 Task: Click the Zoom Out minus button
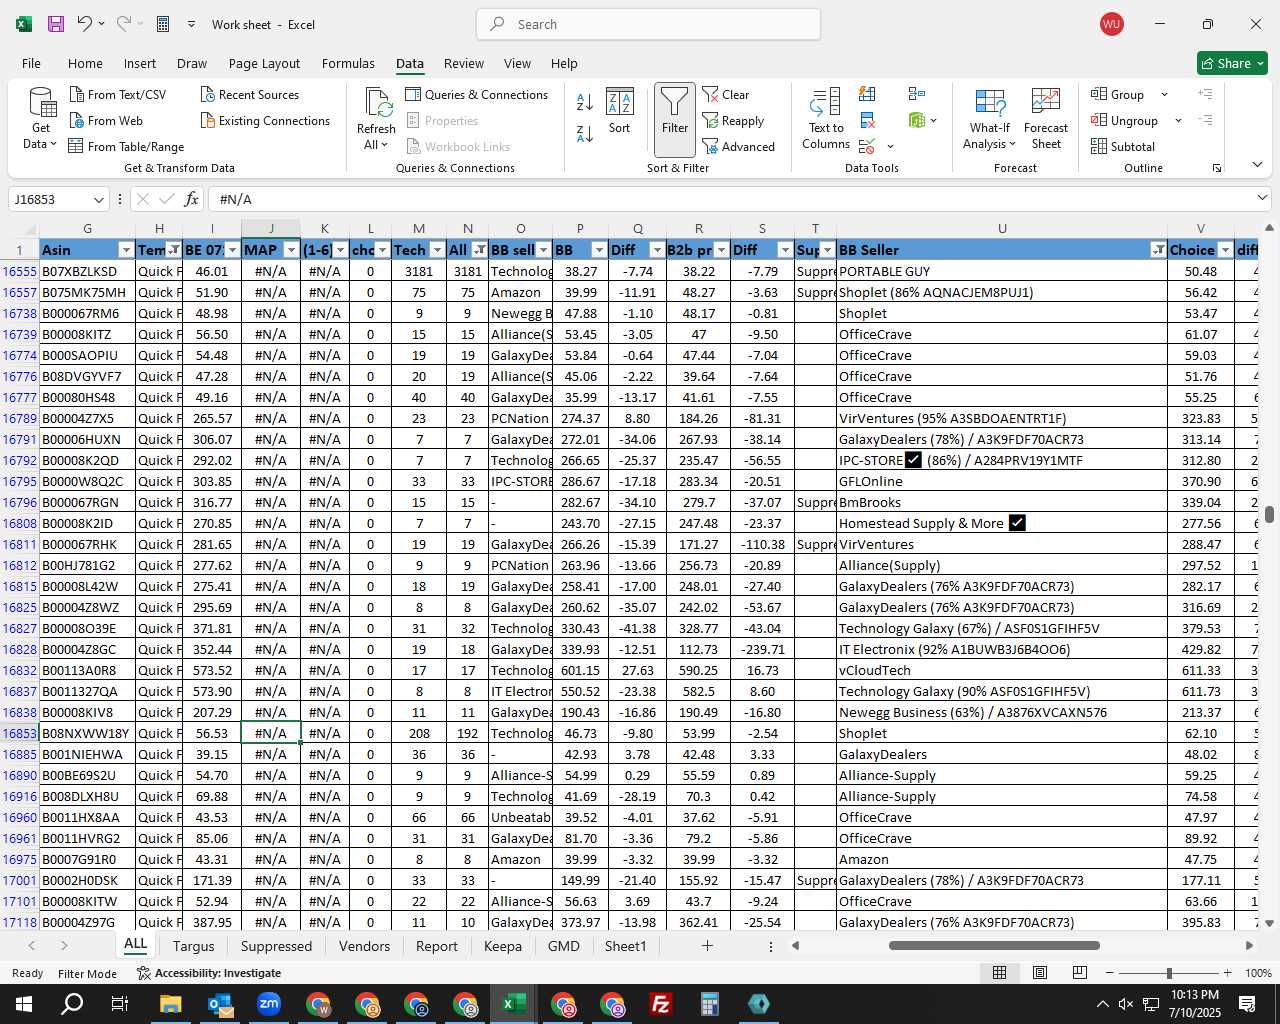click(1110, 973)
